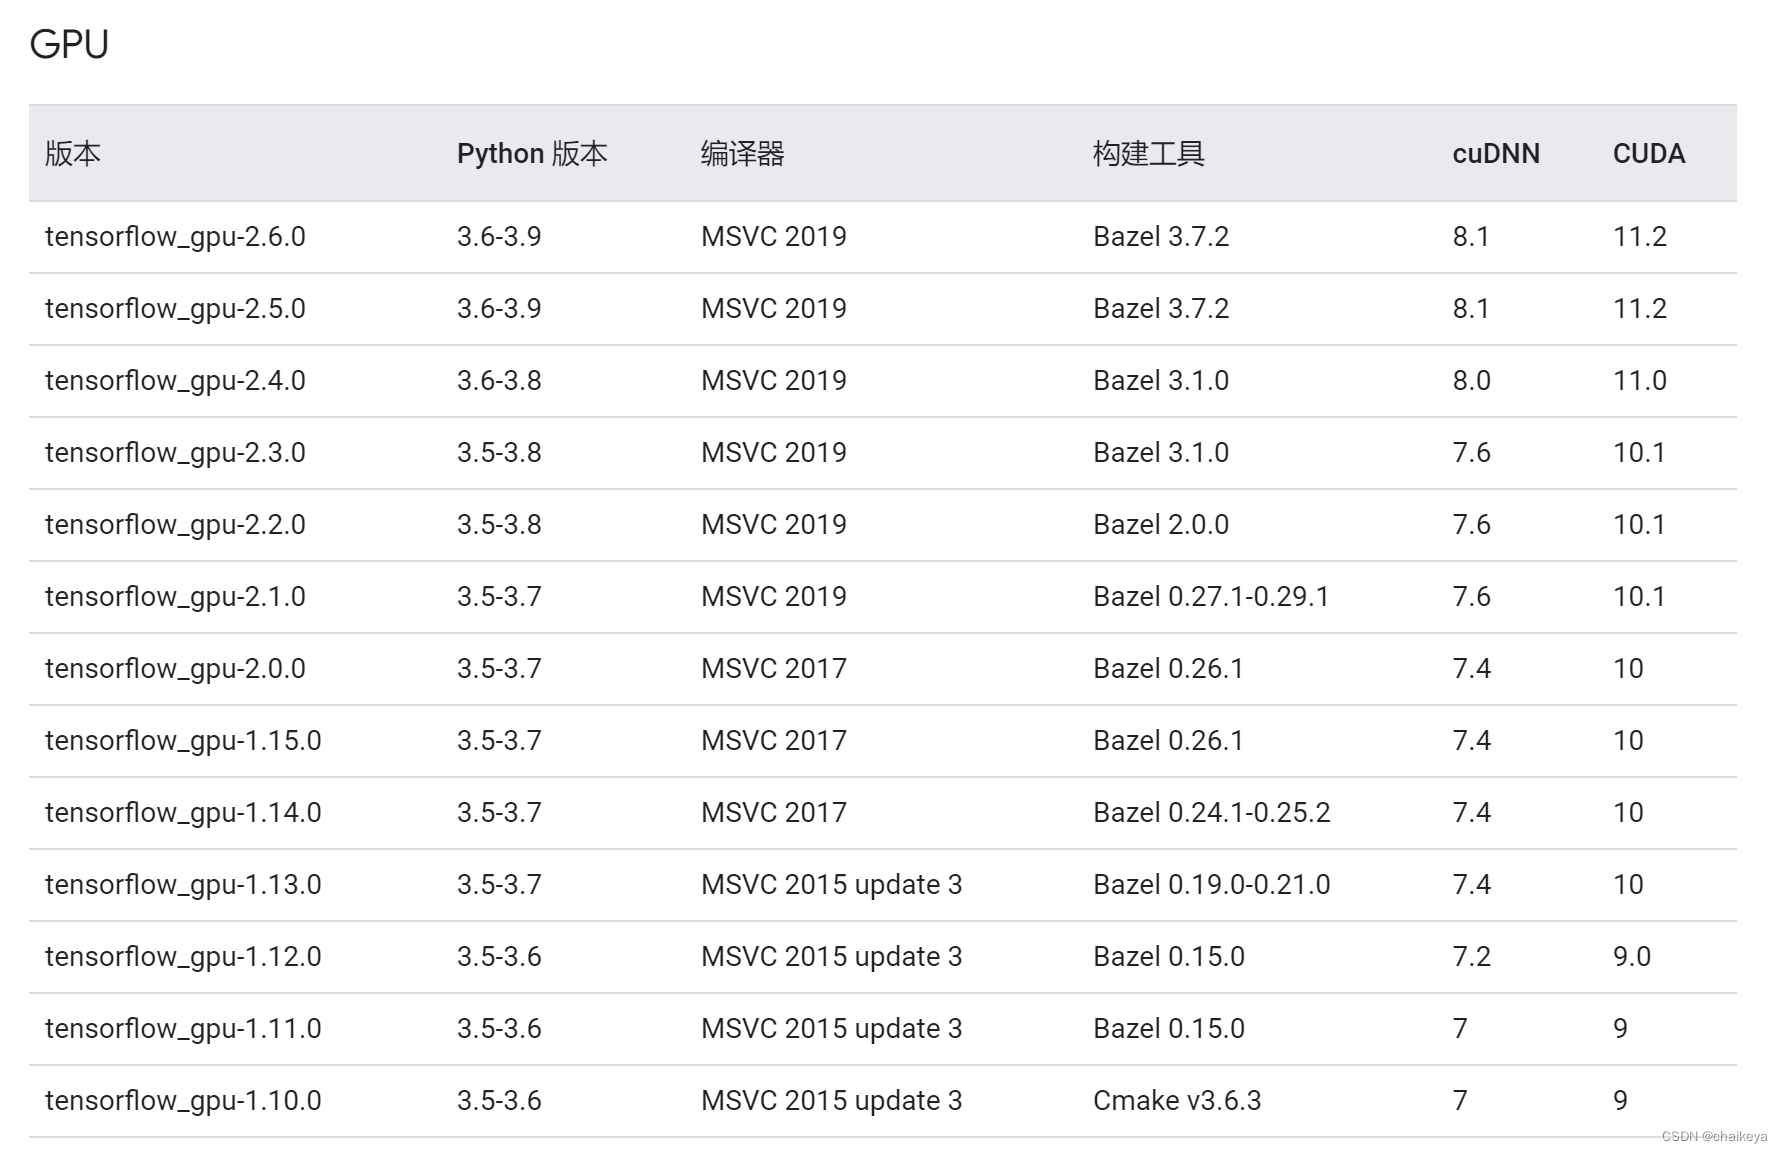Select the Python range 3.6-3.9 for 2.5.0
This screenshot has width=1782, height=1153.
tap(498, 308)
